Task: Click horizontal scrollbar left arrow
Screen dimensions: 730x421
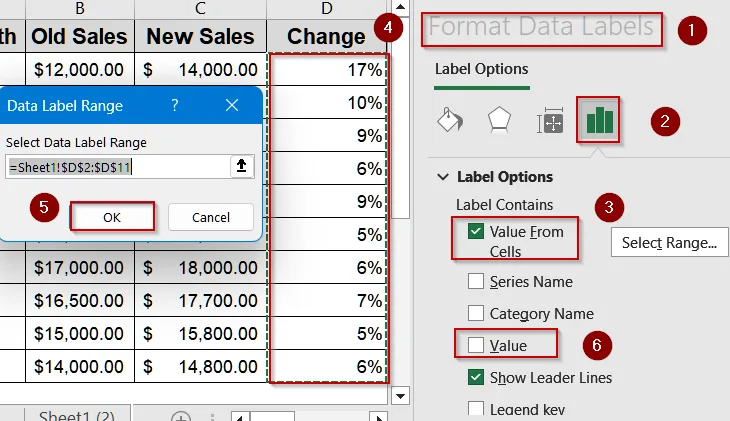Action: click(x=239, y=417)
